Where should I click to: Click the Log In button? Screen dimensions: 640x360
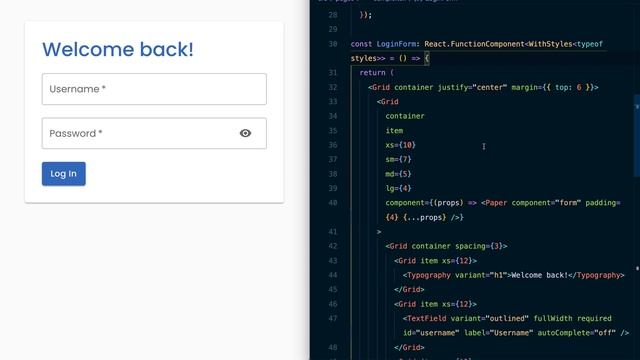(x=64, y=174)
